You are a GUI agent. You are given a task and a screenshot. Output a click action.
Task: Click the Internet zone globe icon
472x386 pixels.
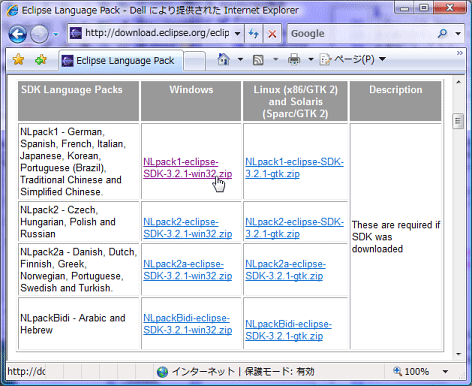click(162, 371)
